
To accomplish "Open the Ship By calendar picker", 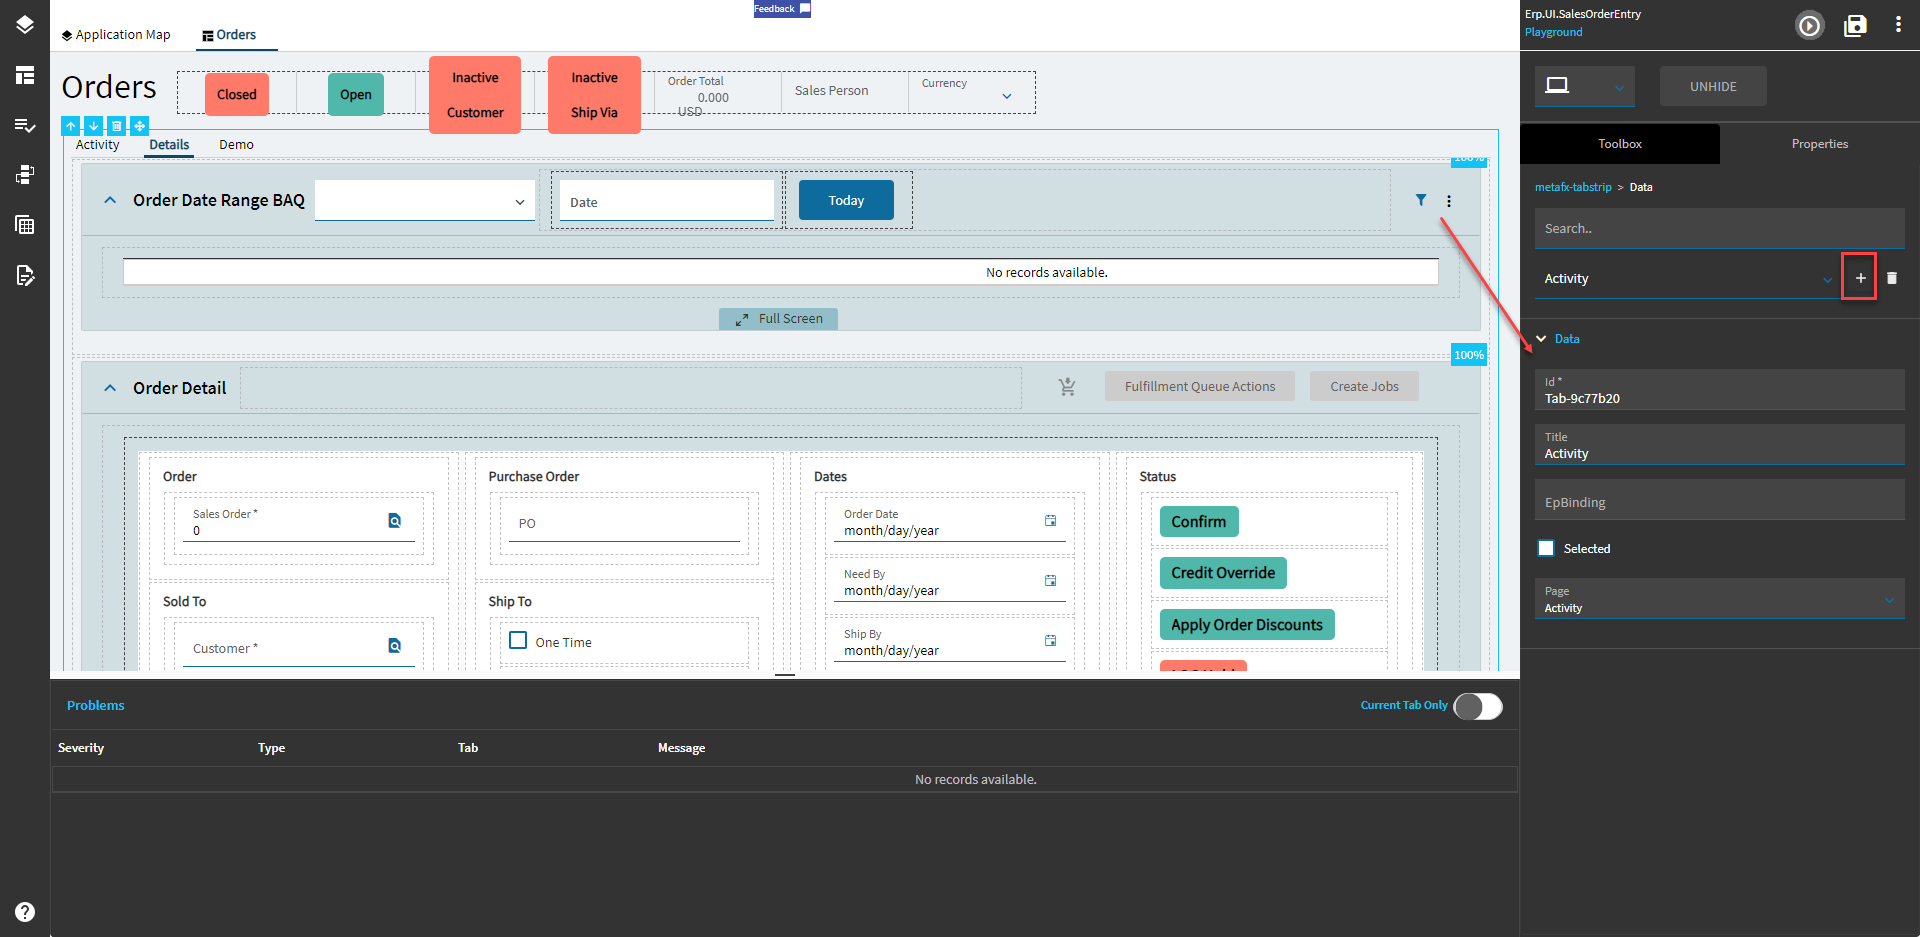I will click(1050, 641).
